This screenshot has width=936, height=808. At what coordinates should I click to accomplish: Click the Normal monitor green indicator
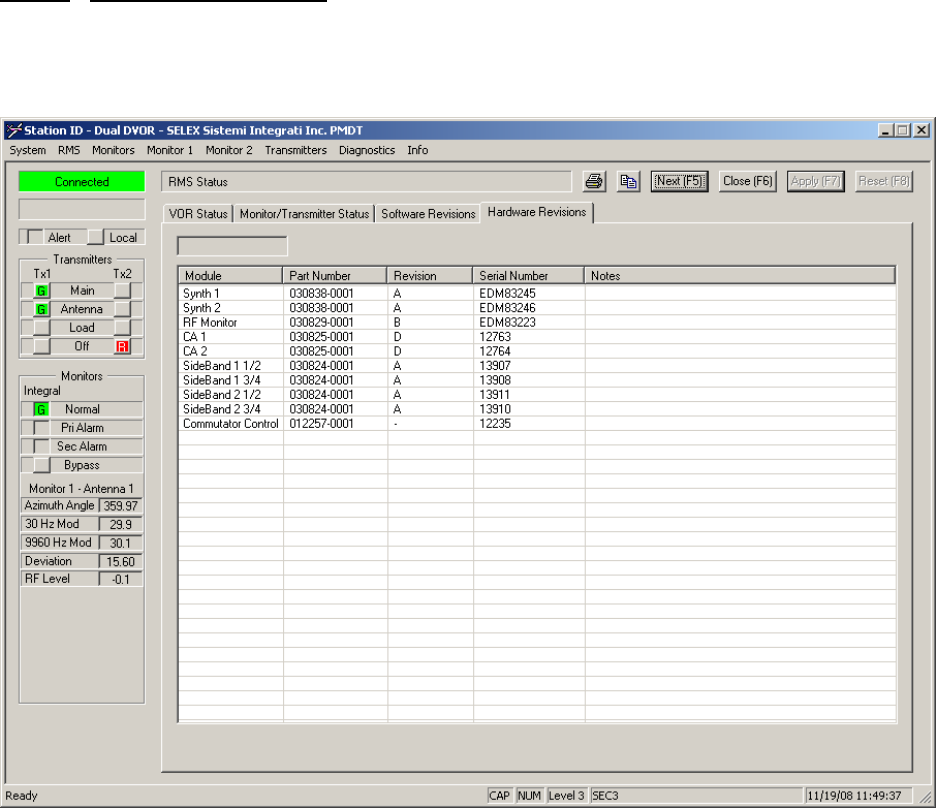coord(41,410)
